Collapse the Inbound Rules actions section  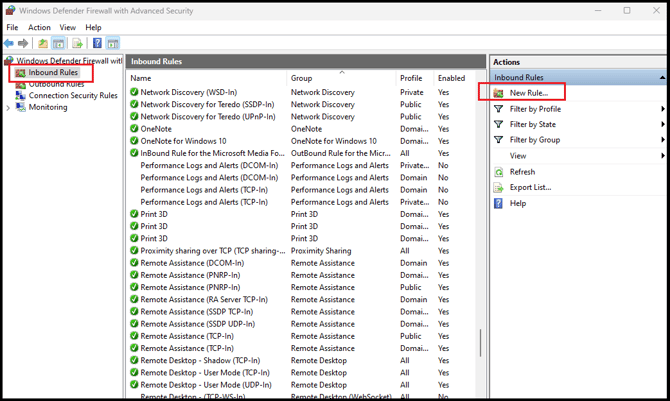click(662, 77)
